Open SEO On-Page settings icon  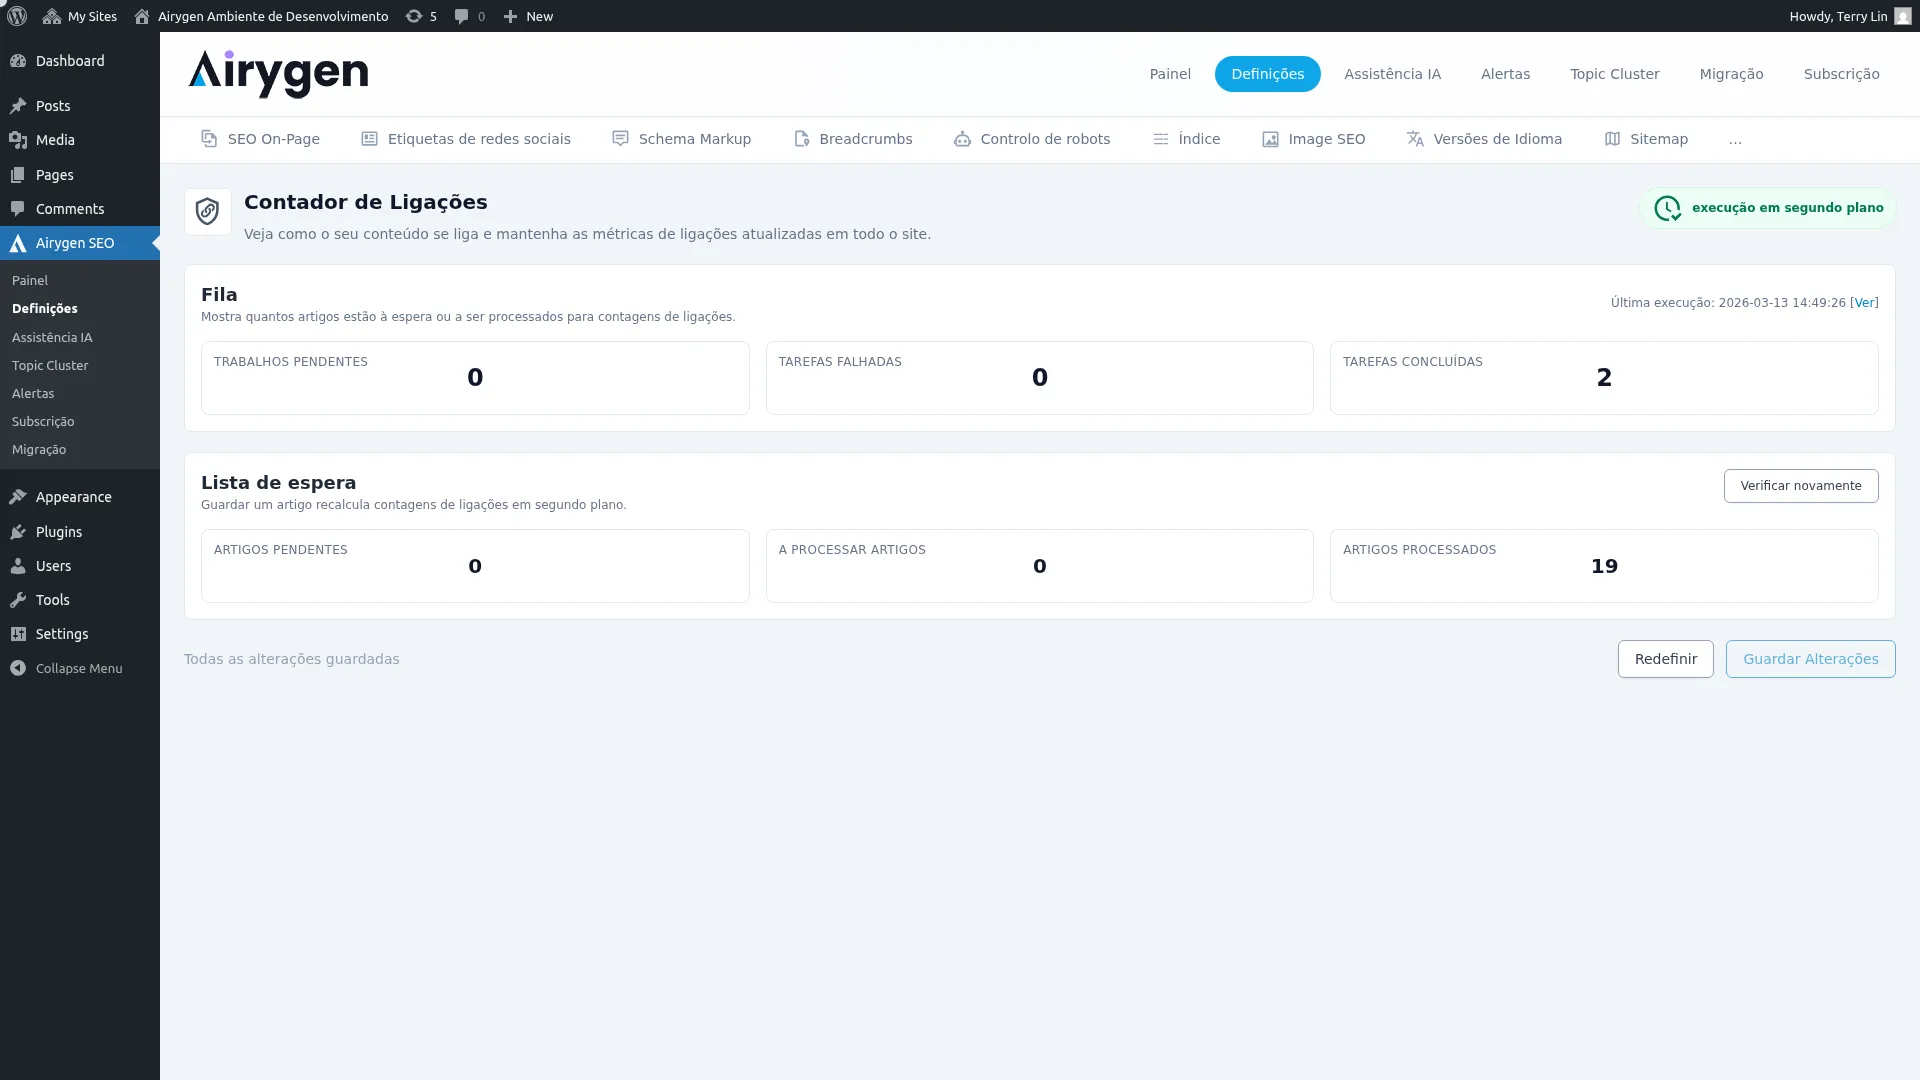[x=209, y=139]
